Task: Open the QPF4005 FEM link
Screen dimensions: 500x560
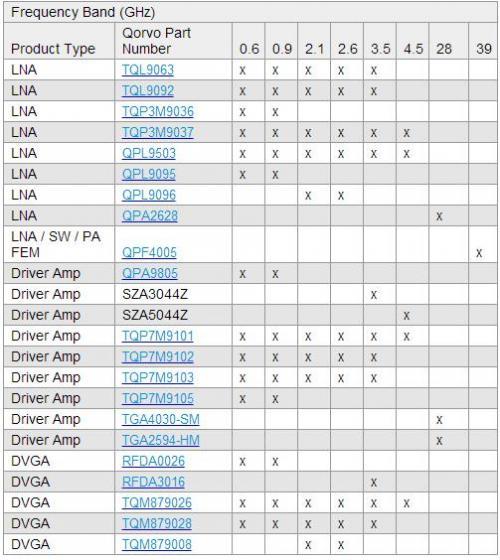Action: pyautogui.click(x=149, y=252)
